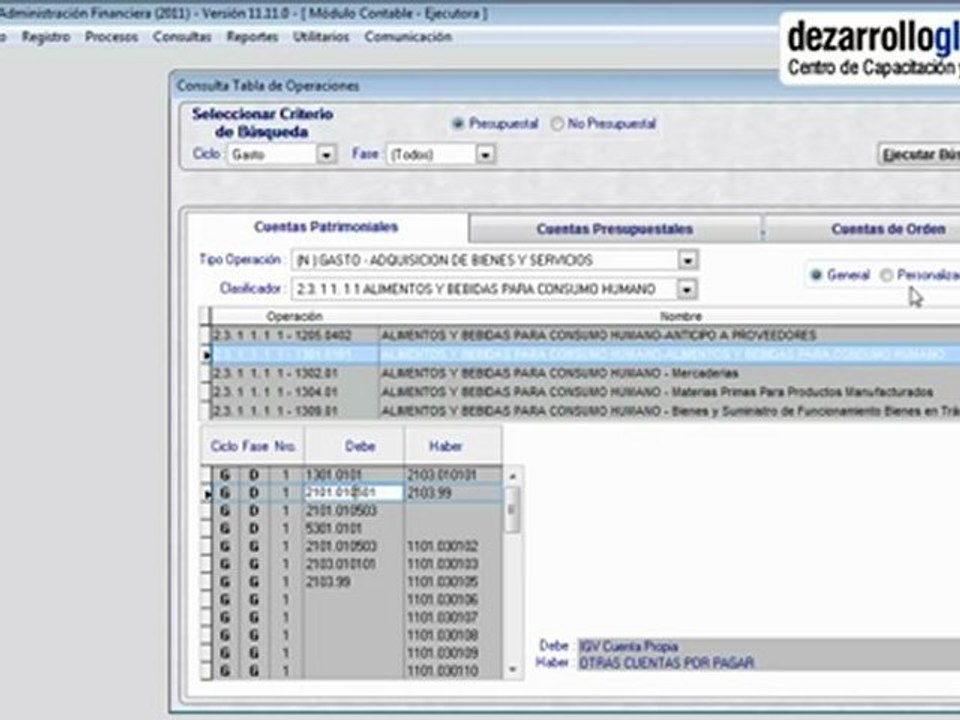The width and height of the screenshot is (960, 720).
Task: Select the highlighted operation row 1301.0101
Action: click(585, 354)
